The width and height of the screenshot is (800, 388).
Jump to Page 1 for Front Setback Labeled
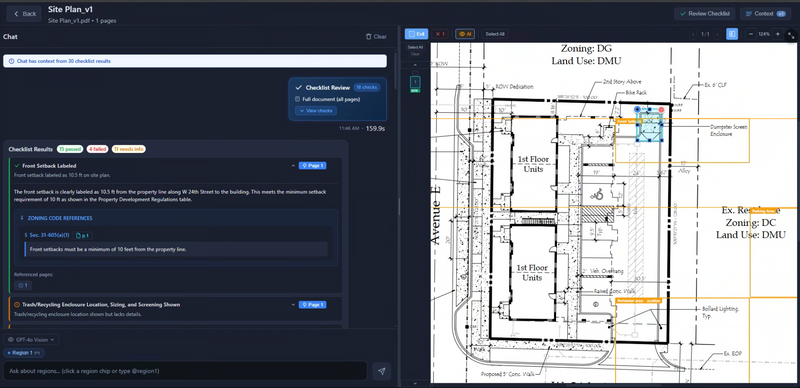click(312, 165)
